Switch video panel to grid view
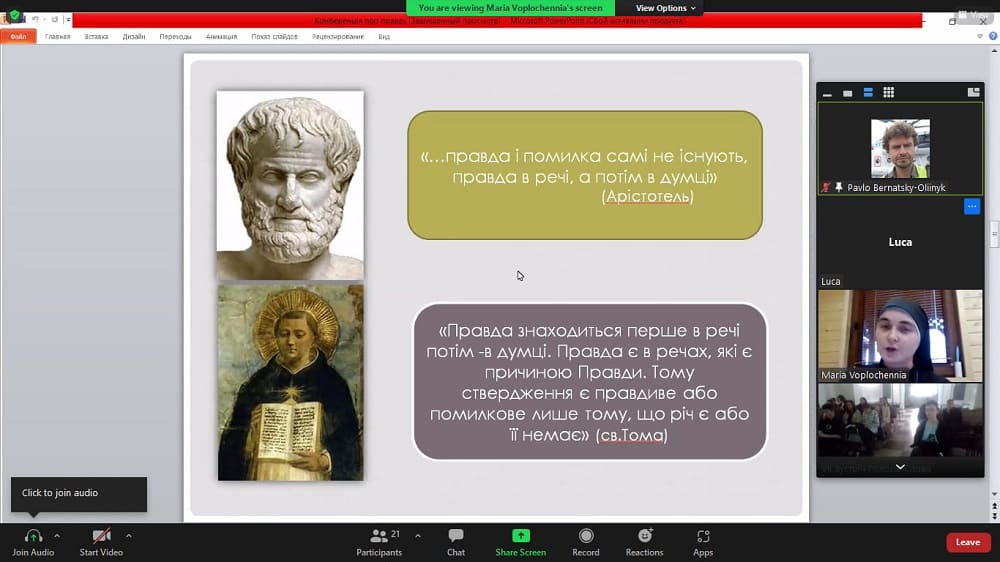Viewport: 1000px width, 562px height. 888,93
